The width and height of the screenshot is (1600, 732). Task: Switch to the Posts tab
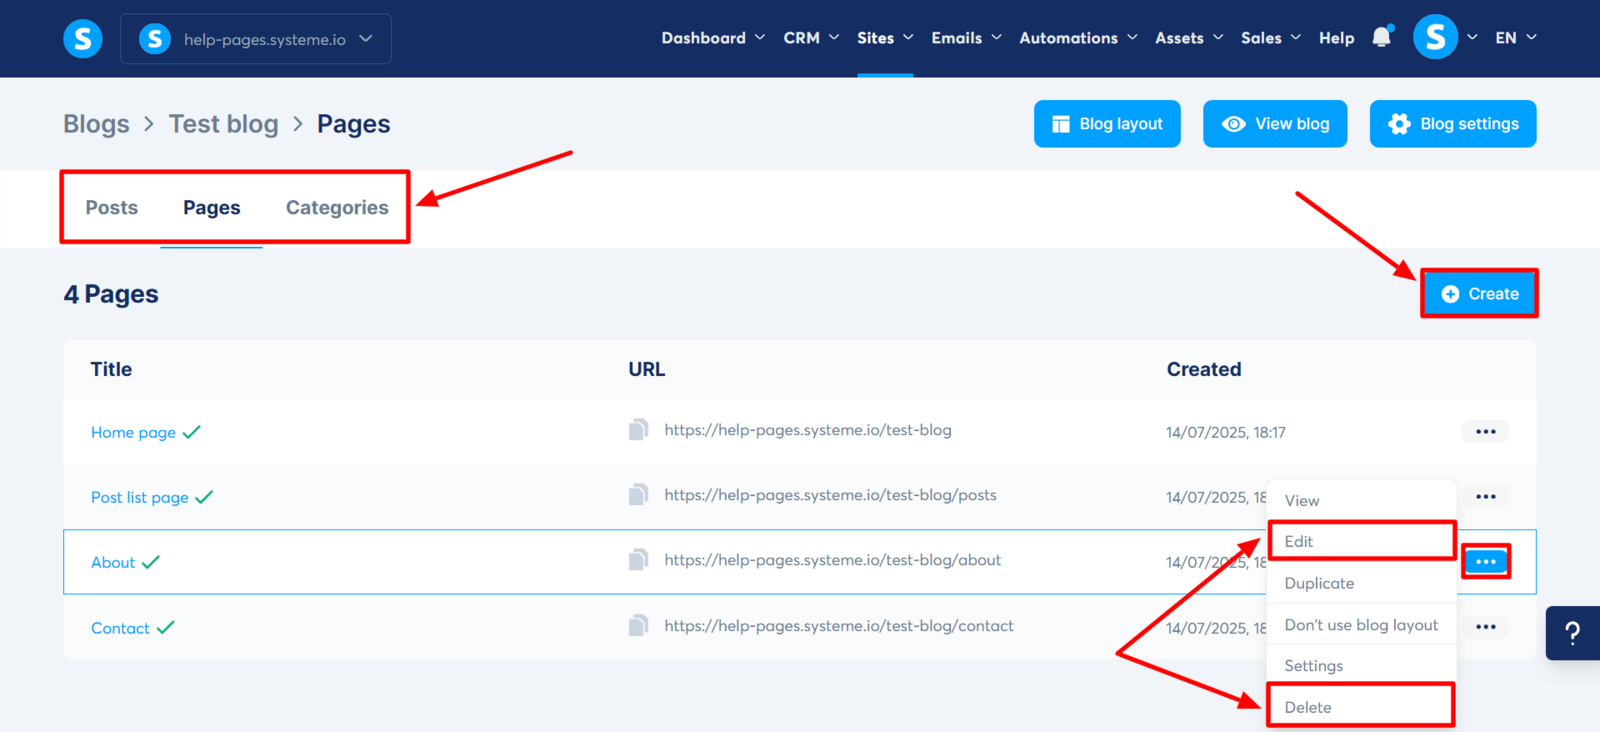tap(111, 208)
